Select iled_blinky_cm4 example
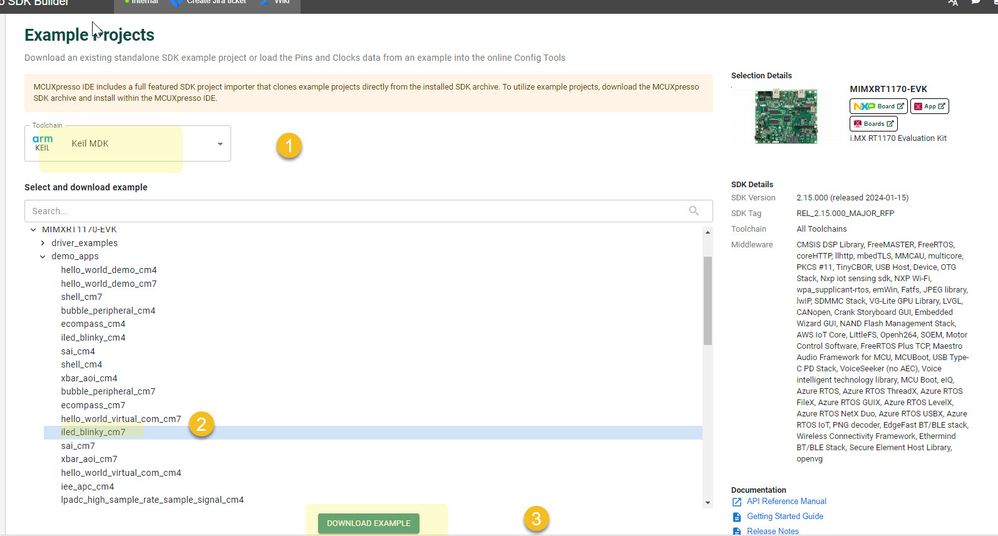Viewport: 998px width, 536px height. [93, 337]
